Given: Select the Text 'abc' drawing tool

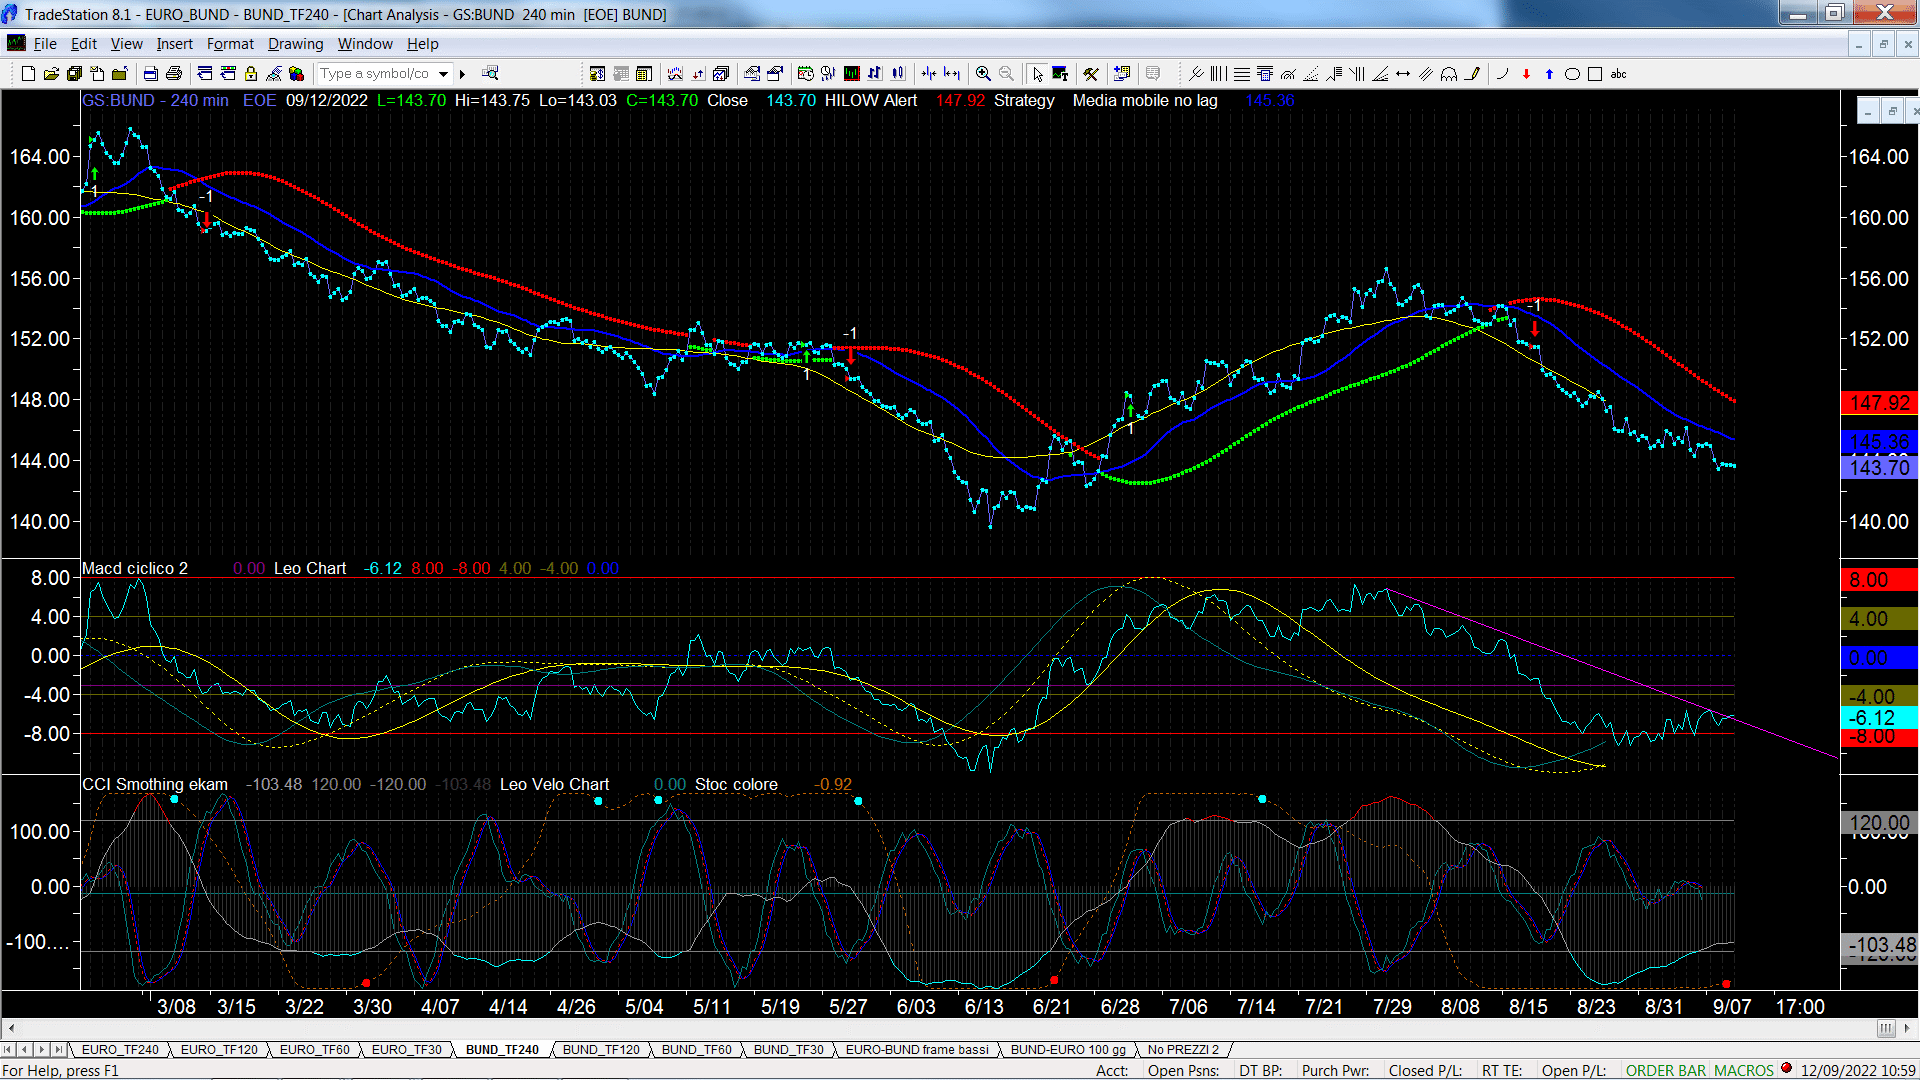Looking at the screenshot, I should pos(1618,73).
